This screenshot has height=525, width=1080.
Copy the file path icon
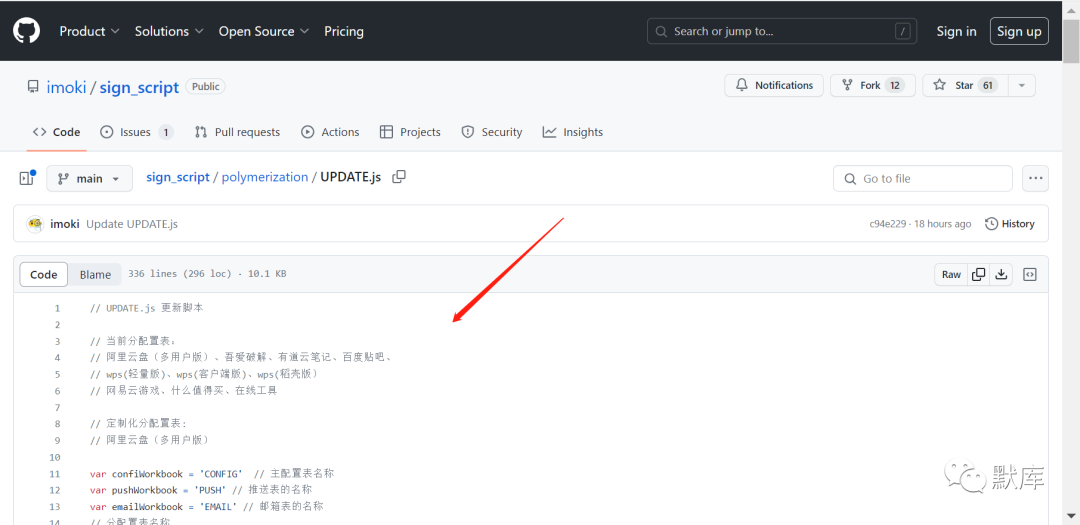coord(399,177)
